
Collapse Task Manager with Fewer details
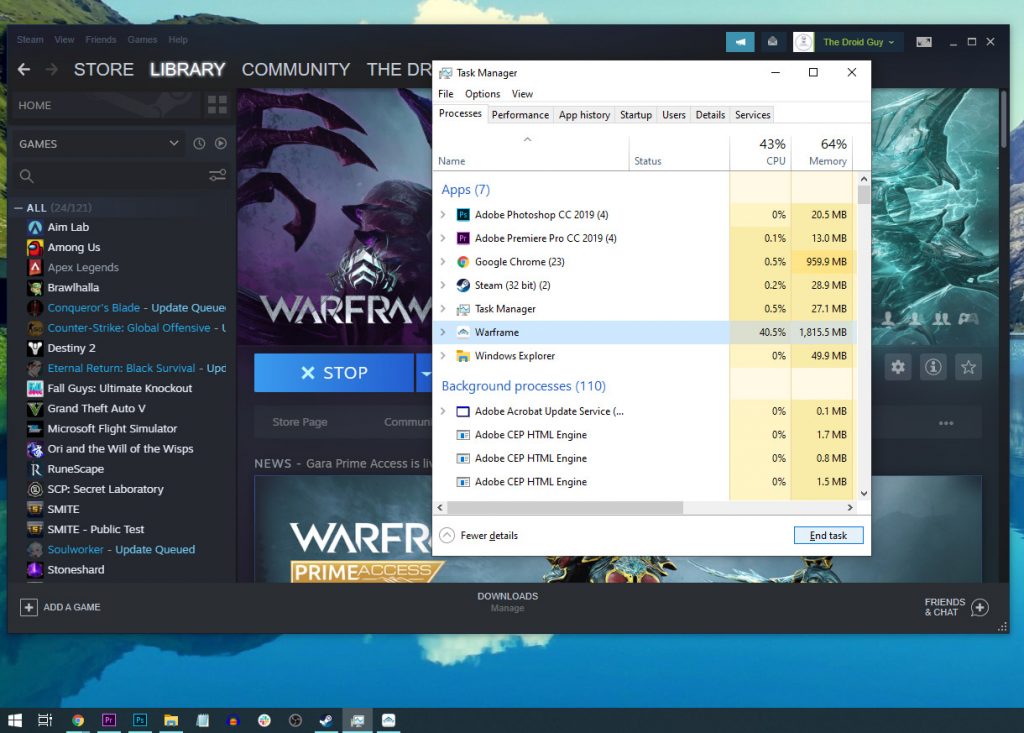479,536
